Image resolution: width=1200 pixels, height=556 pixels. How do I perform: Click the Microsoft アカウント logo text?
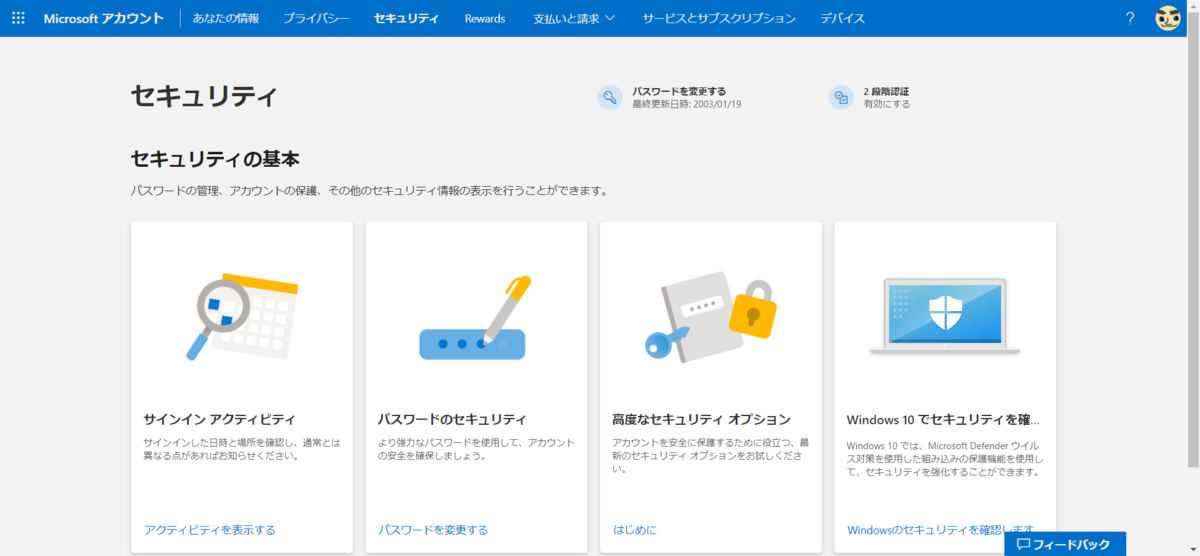click(x=103, y=18)
